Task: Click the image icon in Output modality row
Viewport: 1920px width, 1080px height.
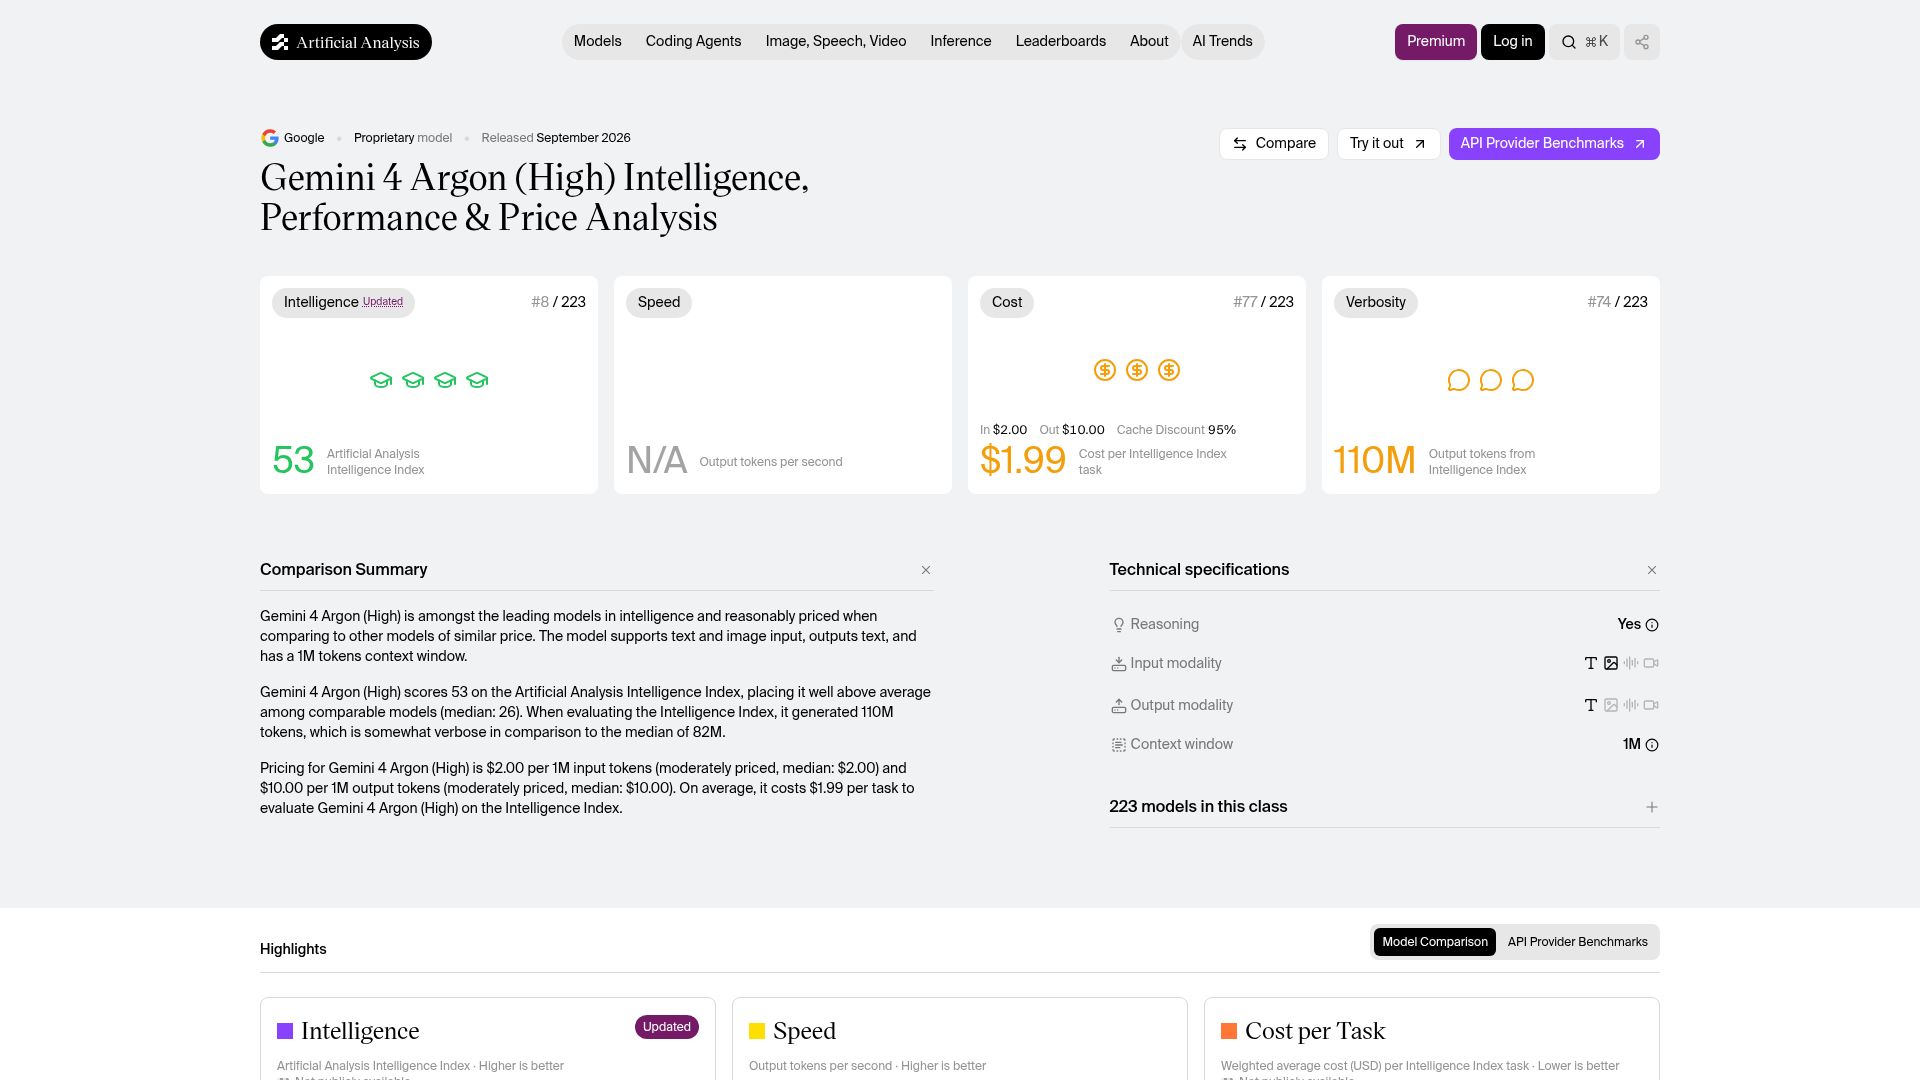Action: click(x=1611, y=705)
